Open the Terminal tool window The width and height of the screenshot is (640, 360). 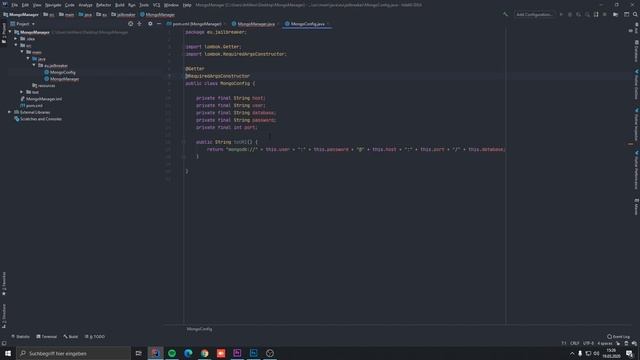coord(47,337)
